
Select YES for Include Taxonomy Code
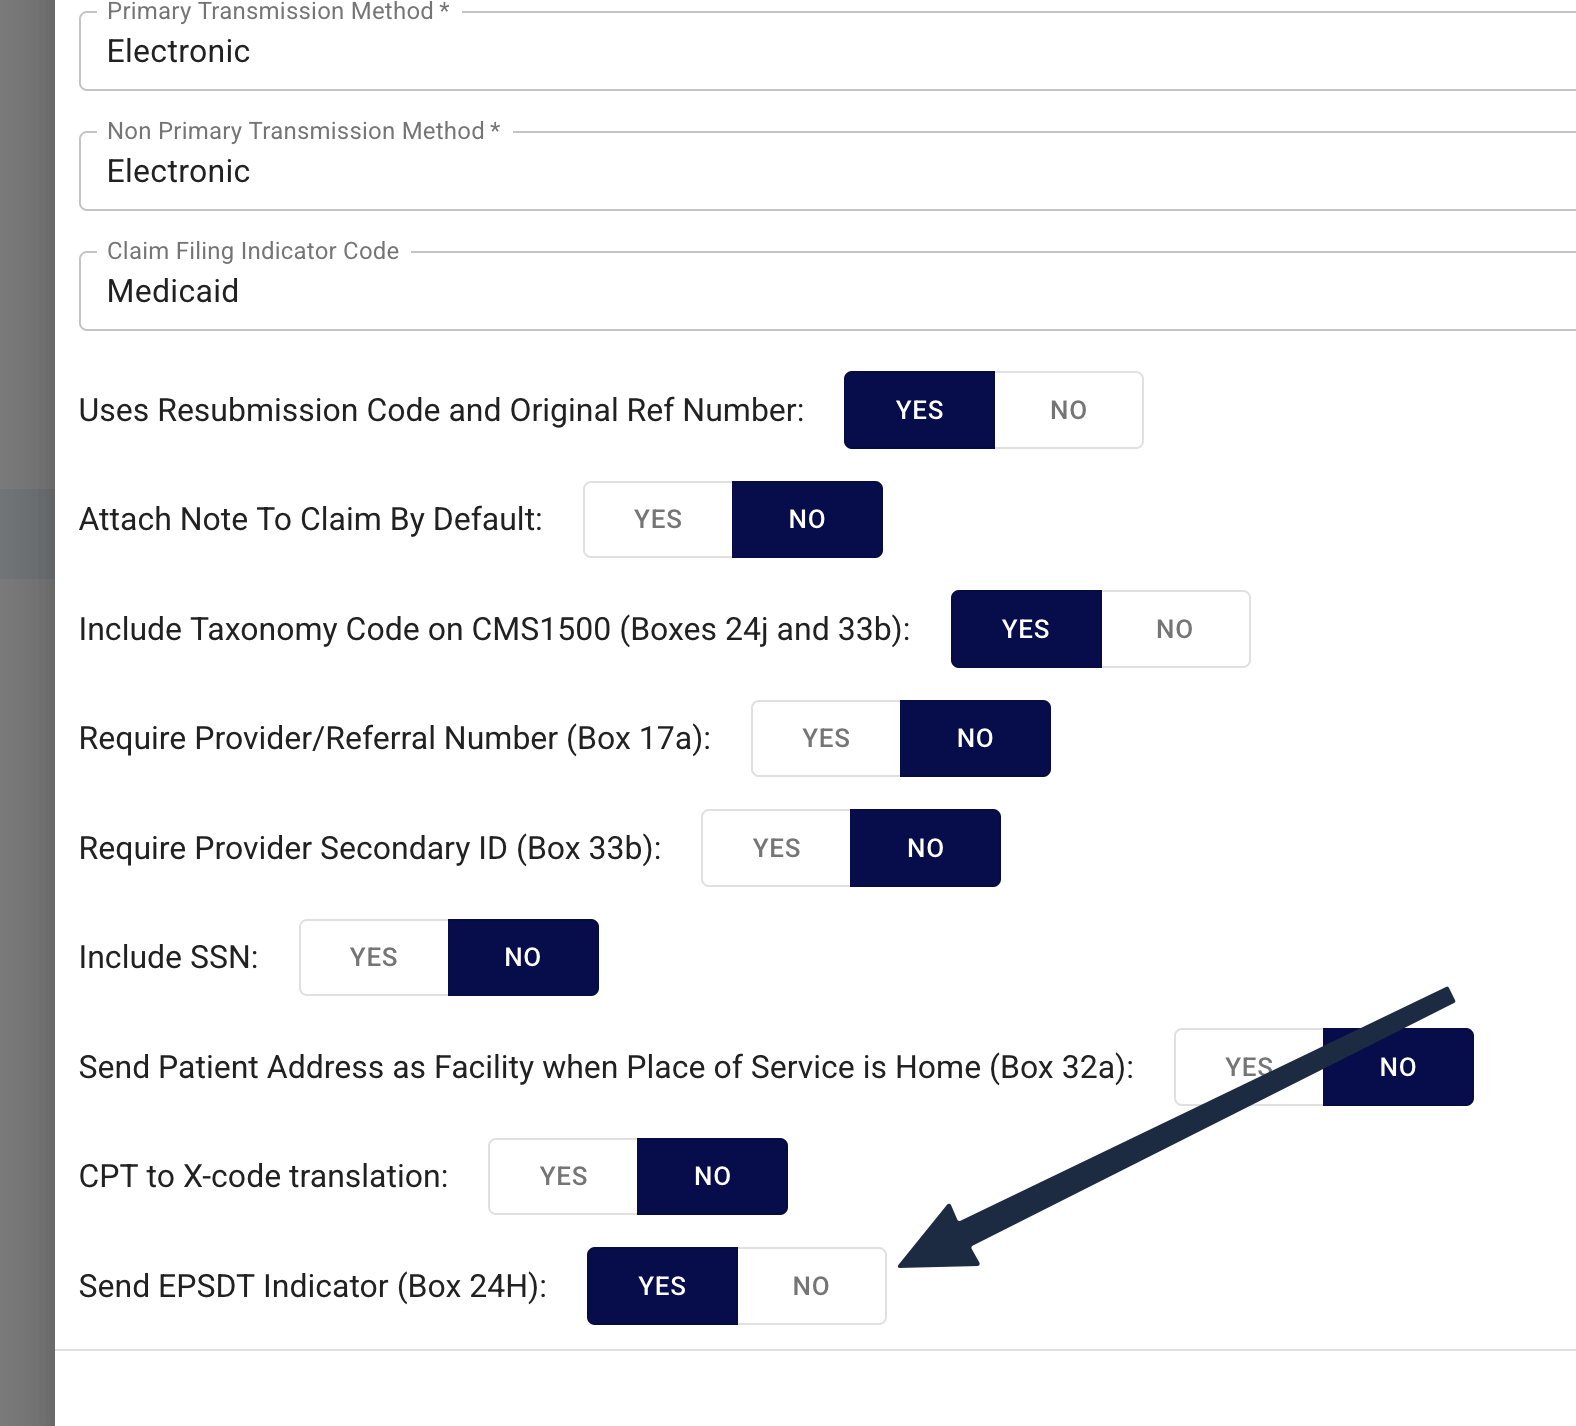click(x=1026, y=629)
